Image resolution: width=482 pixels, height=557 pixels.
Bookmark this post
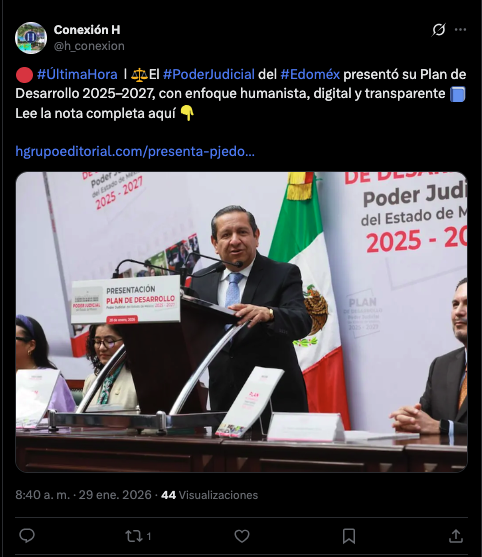tap(349, 536)
